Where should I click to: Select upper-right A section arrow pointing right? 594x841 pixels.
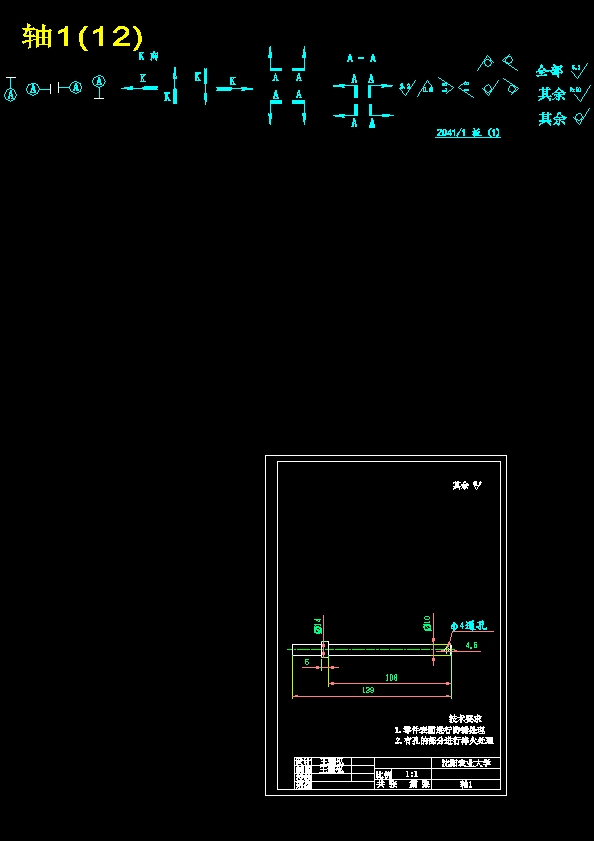380,86
